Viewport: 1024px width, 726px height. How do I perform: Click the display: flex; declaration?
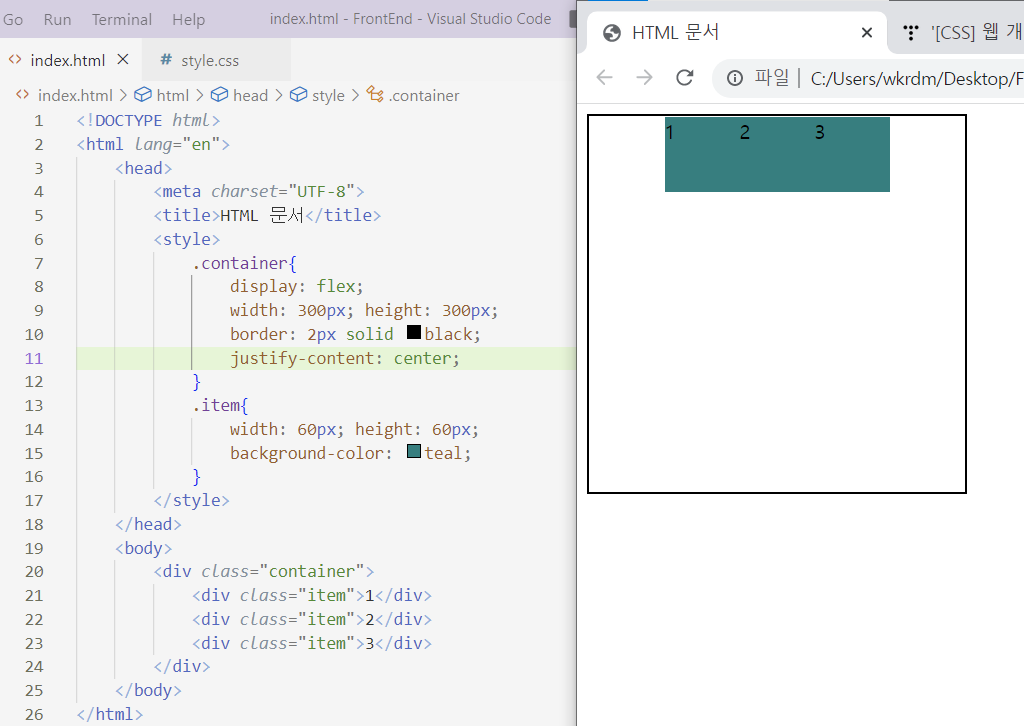pyautogui.click(x=296, y=287)
